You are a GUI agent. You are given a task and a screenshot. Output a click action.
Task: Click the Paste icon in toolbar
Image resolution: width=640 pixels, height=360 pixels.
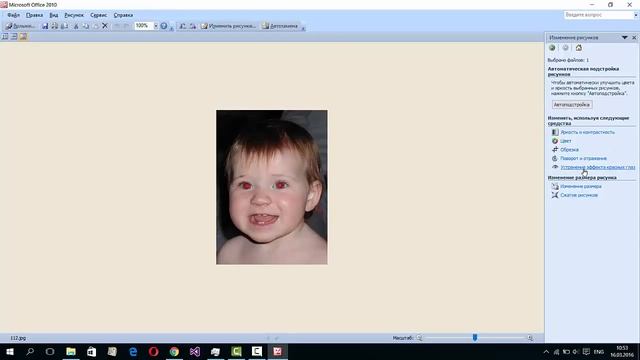pos(95,26)
